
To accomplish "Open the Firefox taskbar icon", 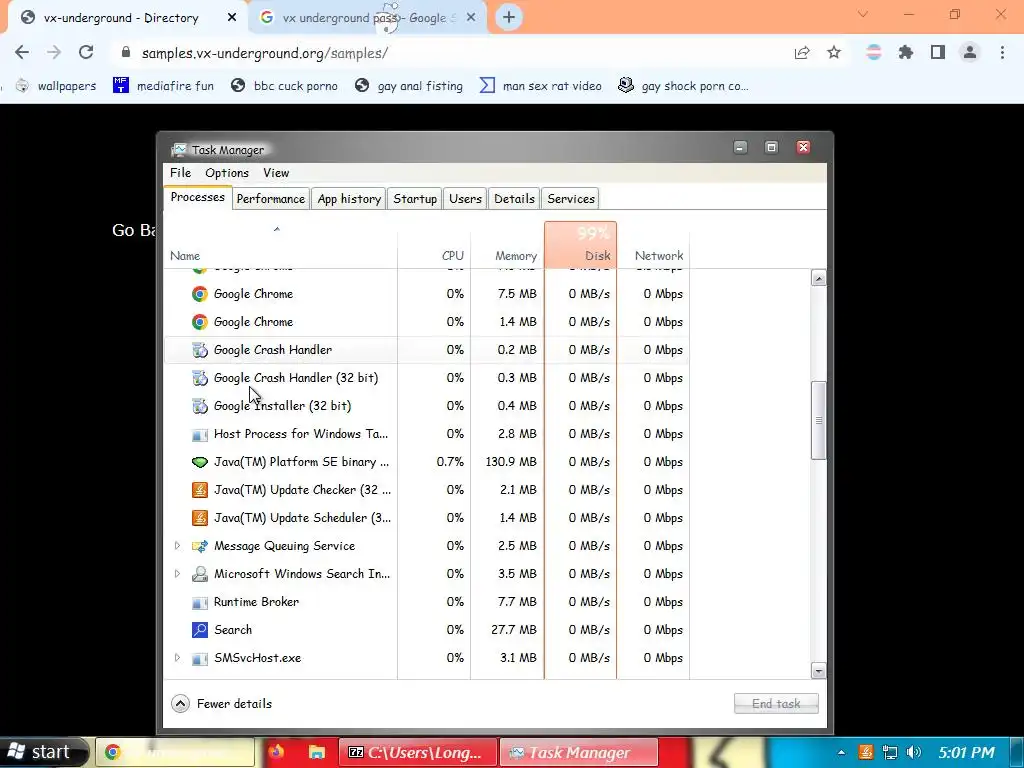I will 276,752.
